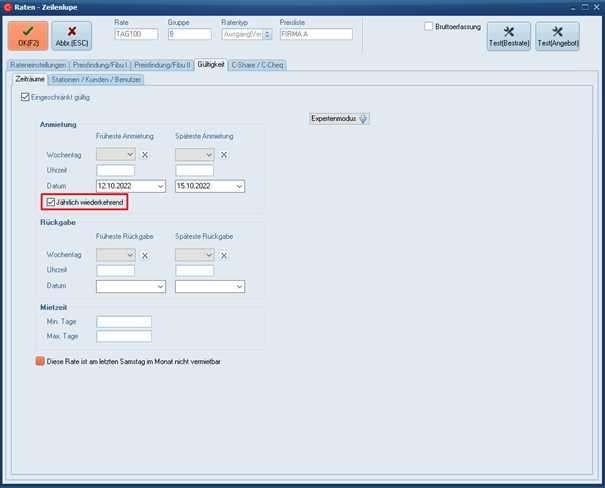Open the Späteste Anmietung Datum dropdown

point(238,186)
